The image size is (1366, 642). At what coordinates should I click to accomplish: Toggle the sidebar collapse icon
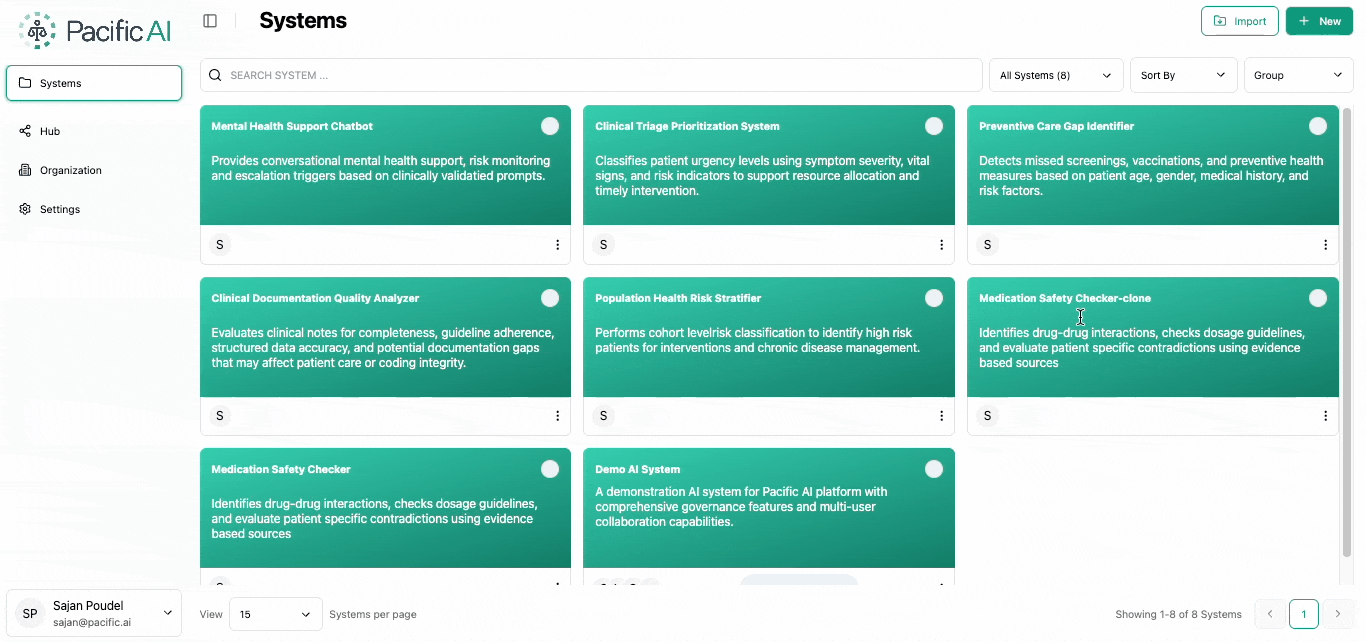click(x=210, y=21)
